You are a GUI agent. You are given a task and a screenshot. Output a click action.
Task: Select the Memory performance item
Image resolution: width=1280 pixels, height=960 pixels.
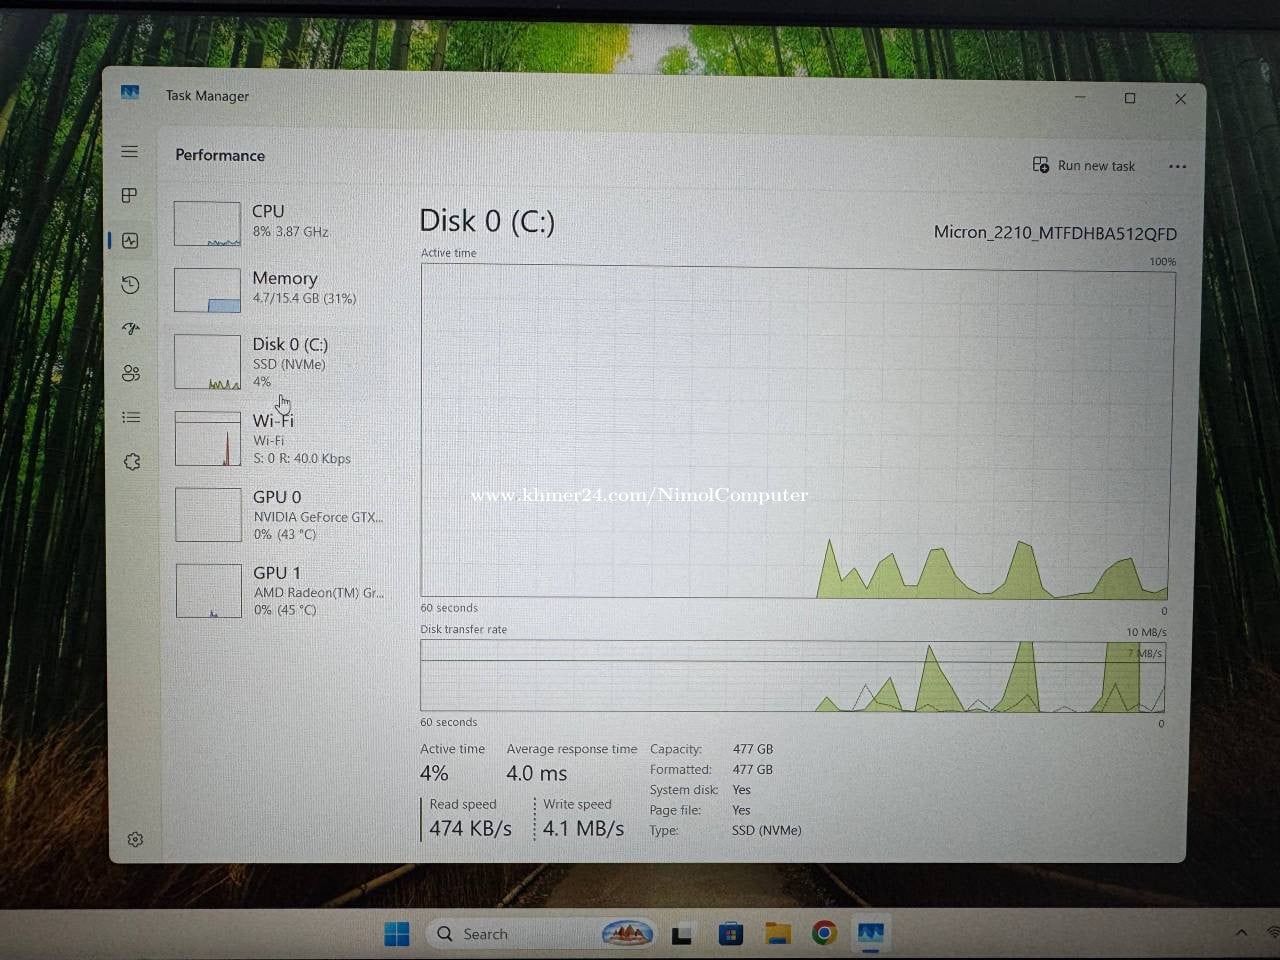280,289
